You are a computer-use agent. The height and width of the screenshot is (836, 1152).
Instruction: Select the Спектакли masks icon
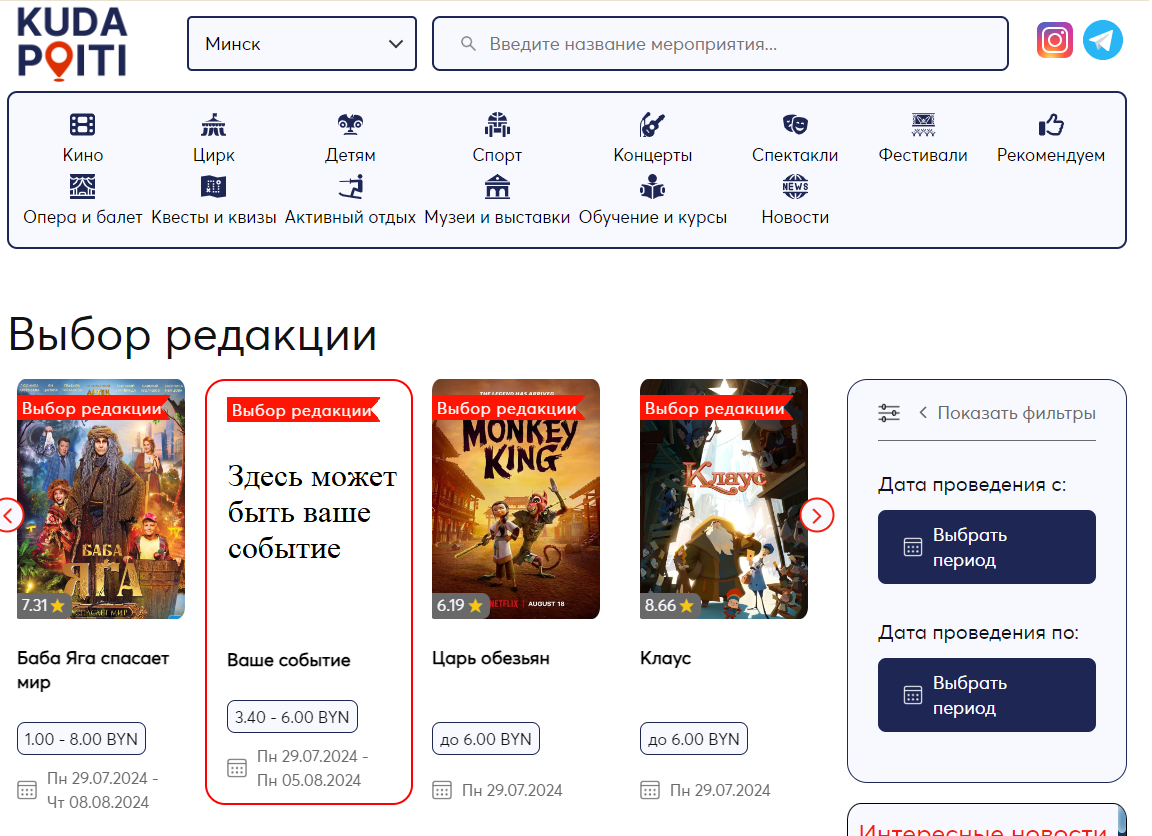click(x=795, y=124)
